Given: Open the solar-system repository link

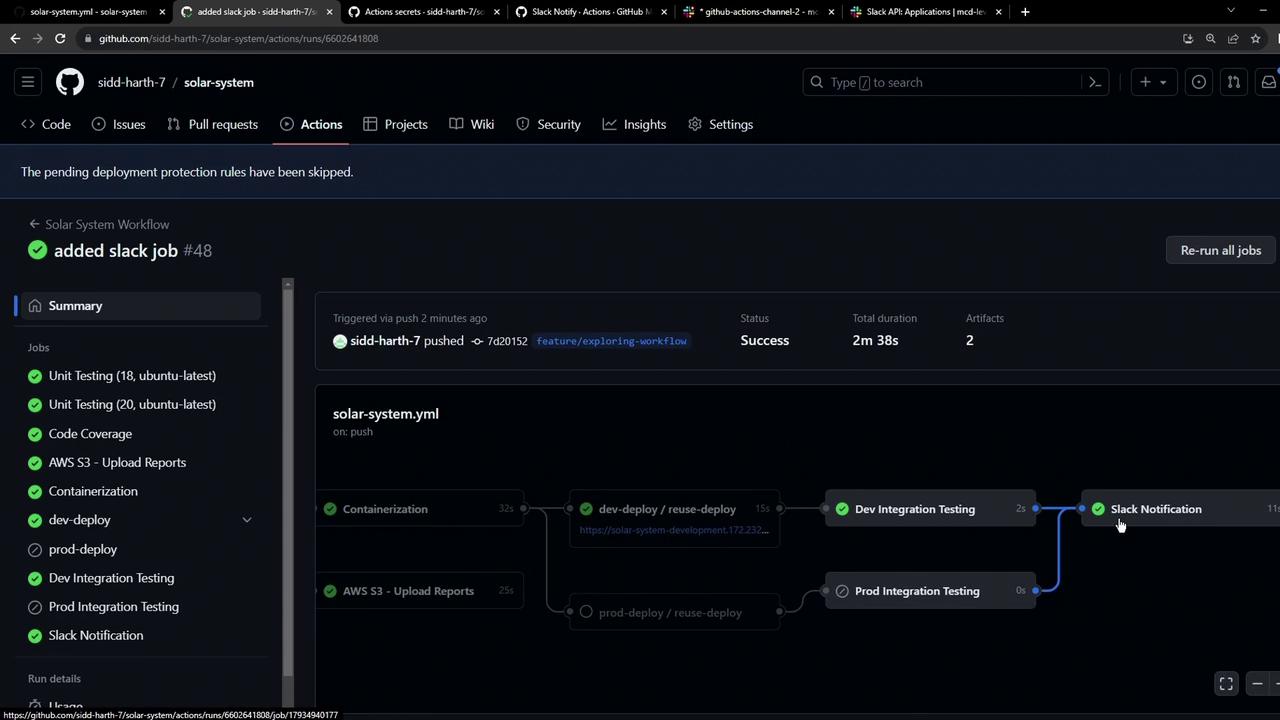Looking at the screenshot, I should [219, 82].
